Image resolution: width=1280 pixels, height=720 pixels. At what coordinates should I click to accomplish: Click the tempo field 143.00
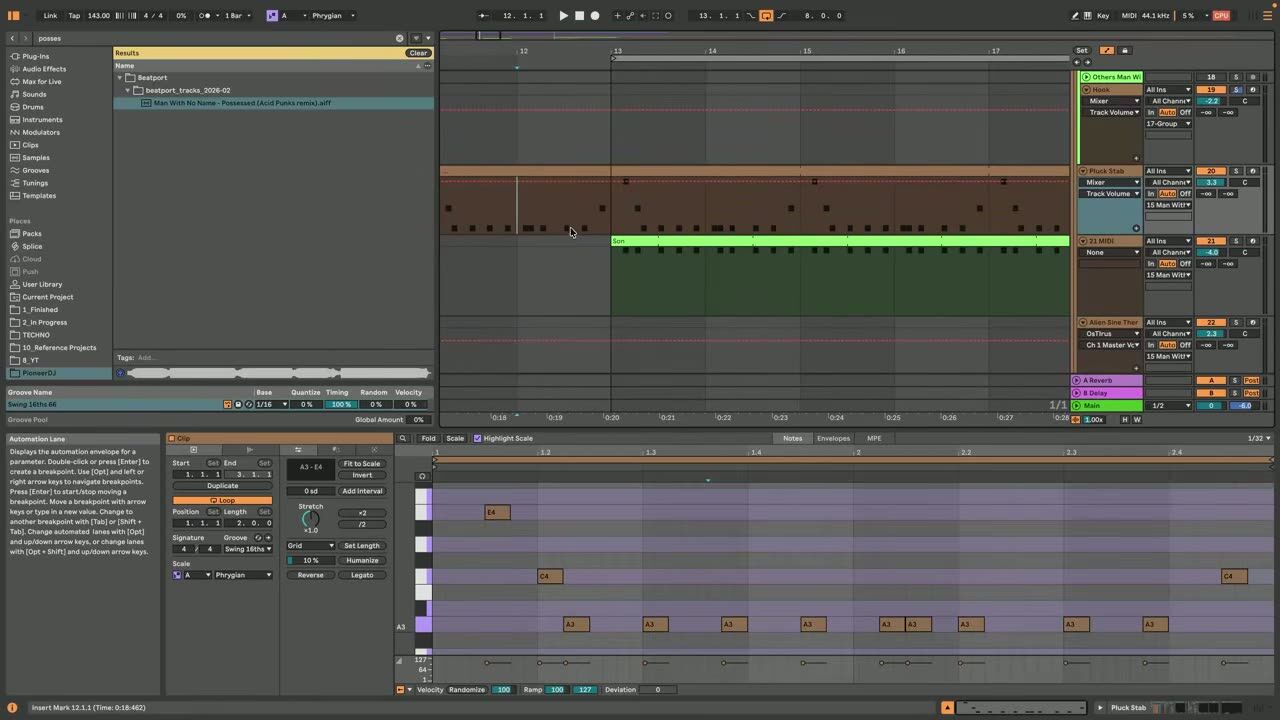(98, 15)
